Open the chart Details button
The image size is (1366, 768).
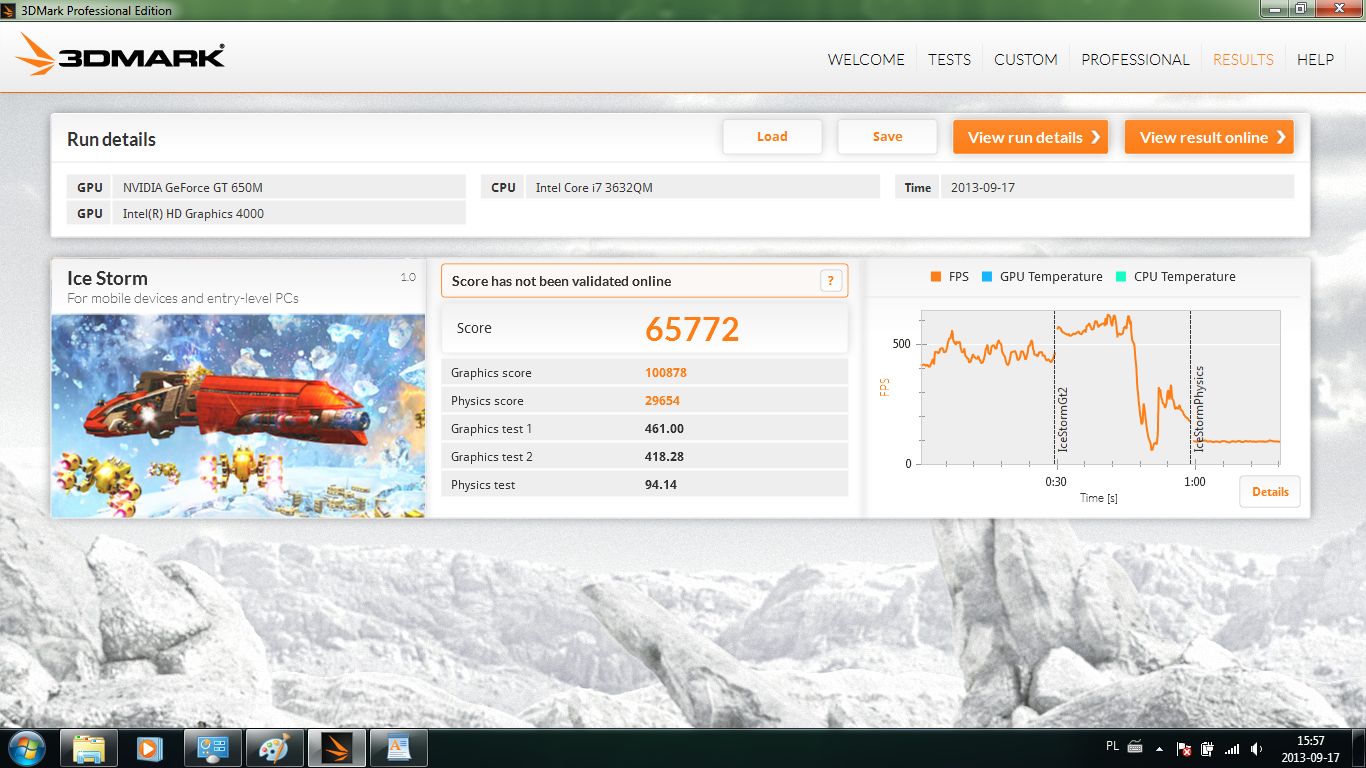click(1270, 491)
